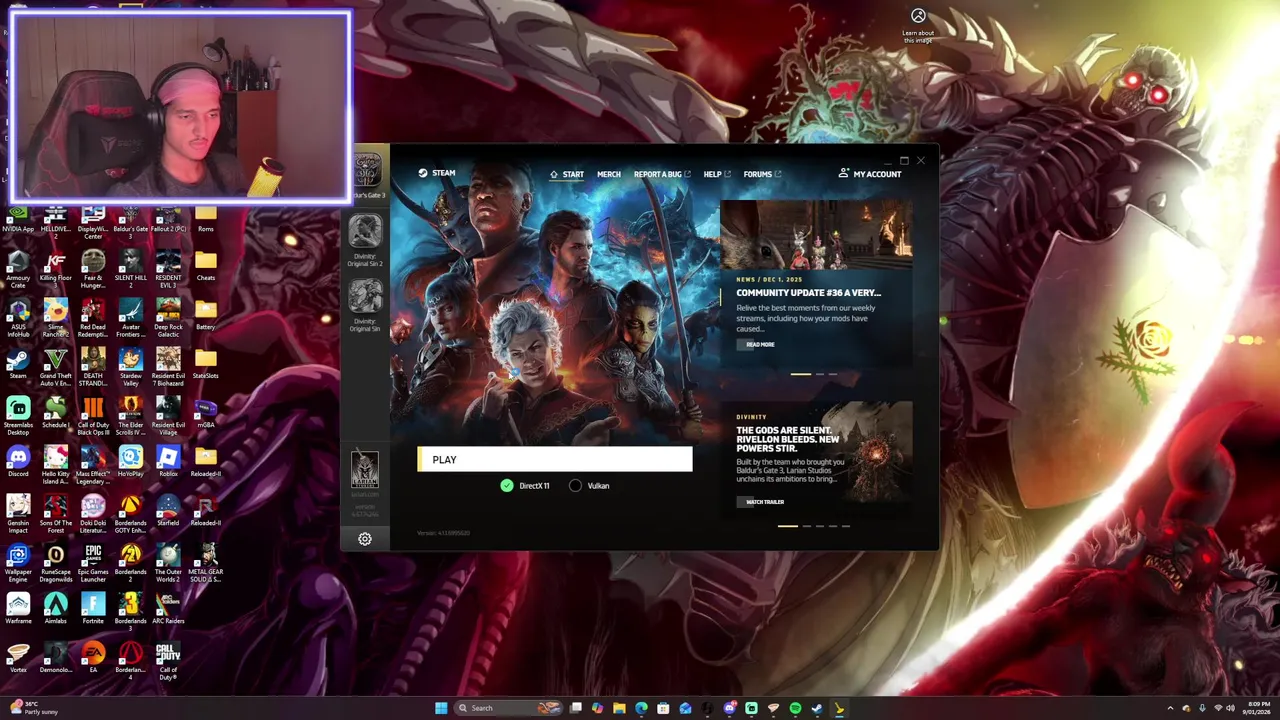1280x720 pixels.
Task: Select the Vulkan radio option
Action: tap(589, 486)
